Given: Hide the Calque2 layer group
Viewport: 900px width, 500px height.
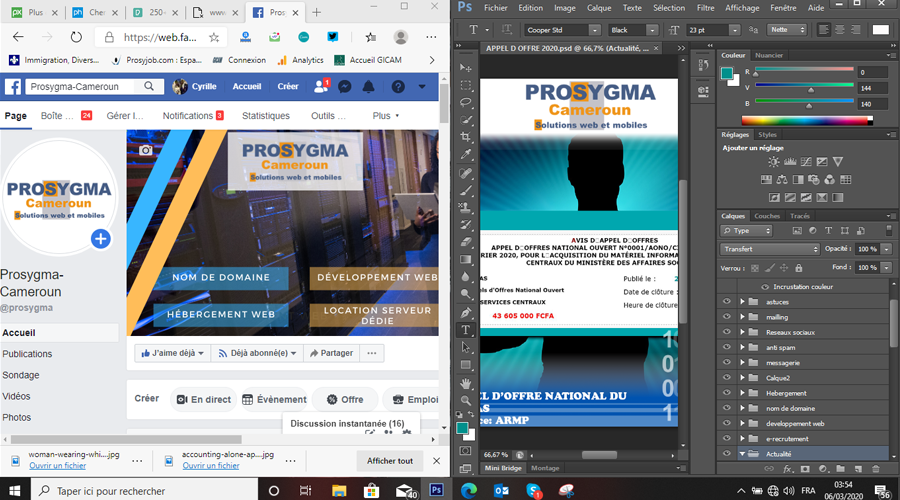Looking at the screenshot, I should click(x=727, y=378).
